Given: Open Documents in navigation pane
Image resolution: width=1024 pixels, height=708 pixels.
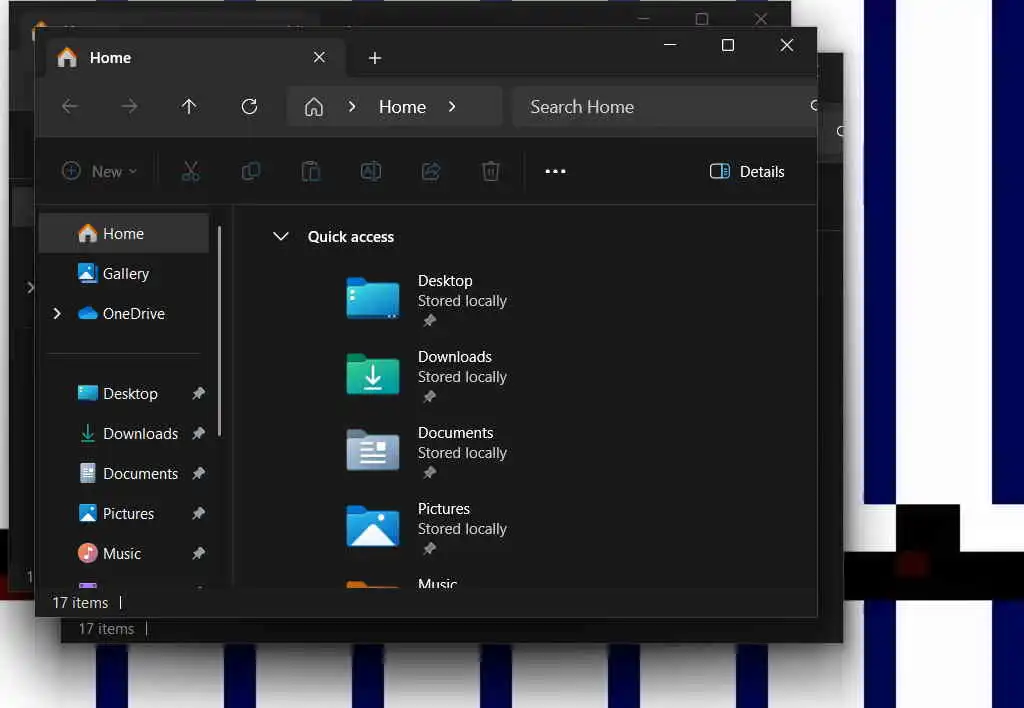Looking at the screenshot, I should click(x=140, y=474).
